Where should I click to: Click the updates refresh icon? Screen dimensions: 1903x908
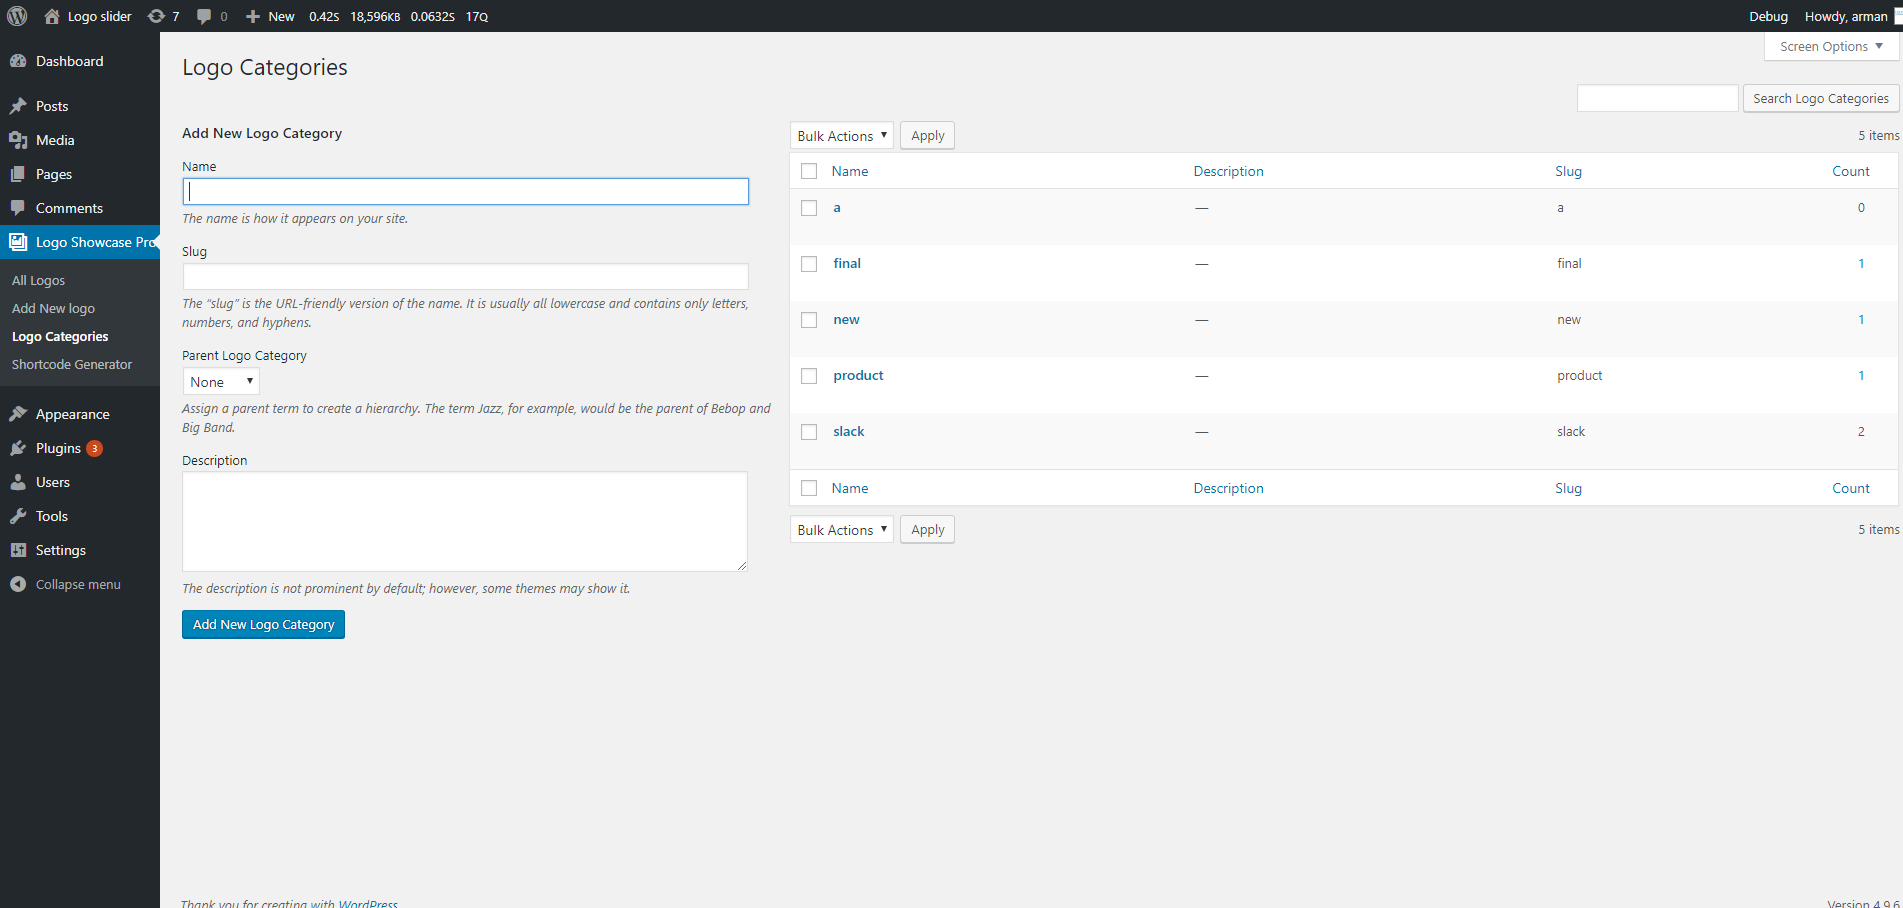(x=156, y=16)
